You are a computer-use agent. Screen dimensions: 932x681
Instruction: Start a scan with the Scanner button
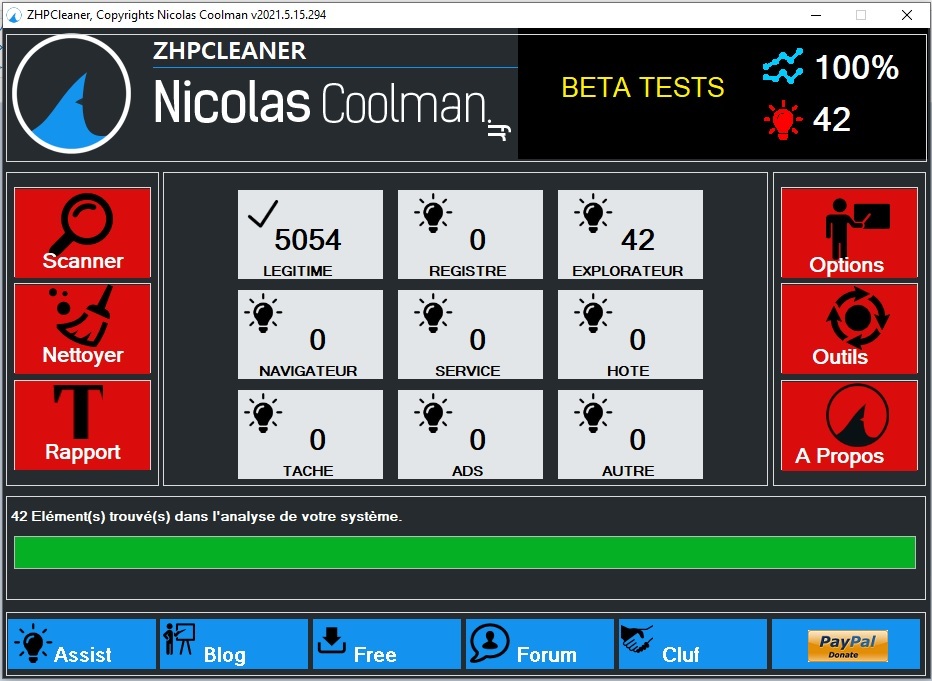(82, 232)
